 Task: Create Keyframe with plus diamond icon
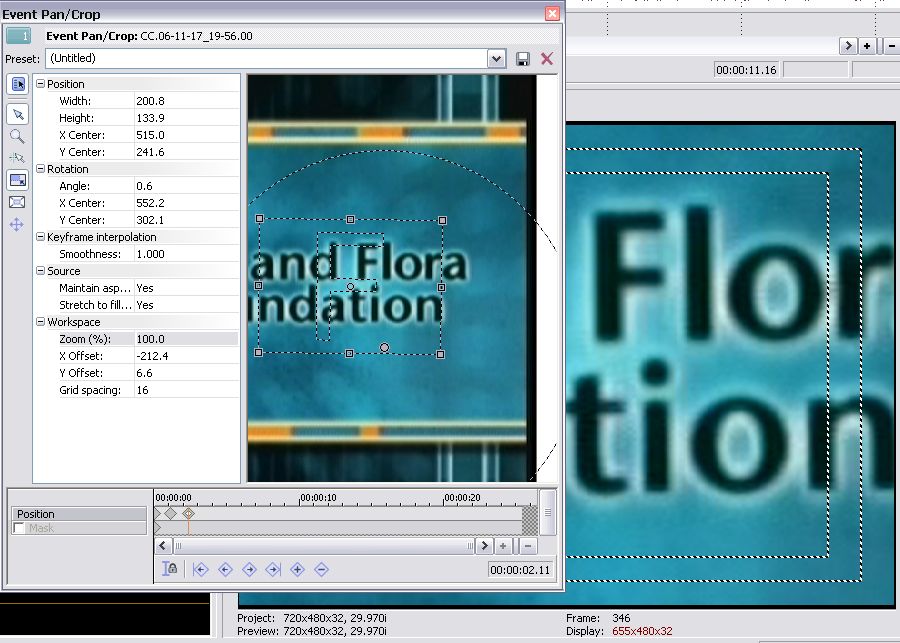point(297,570)
